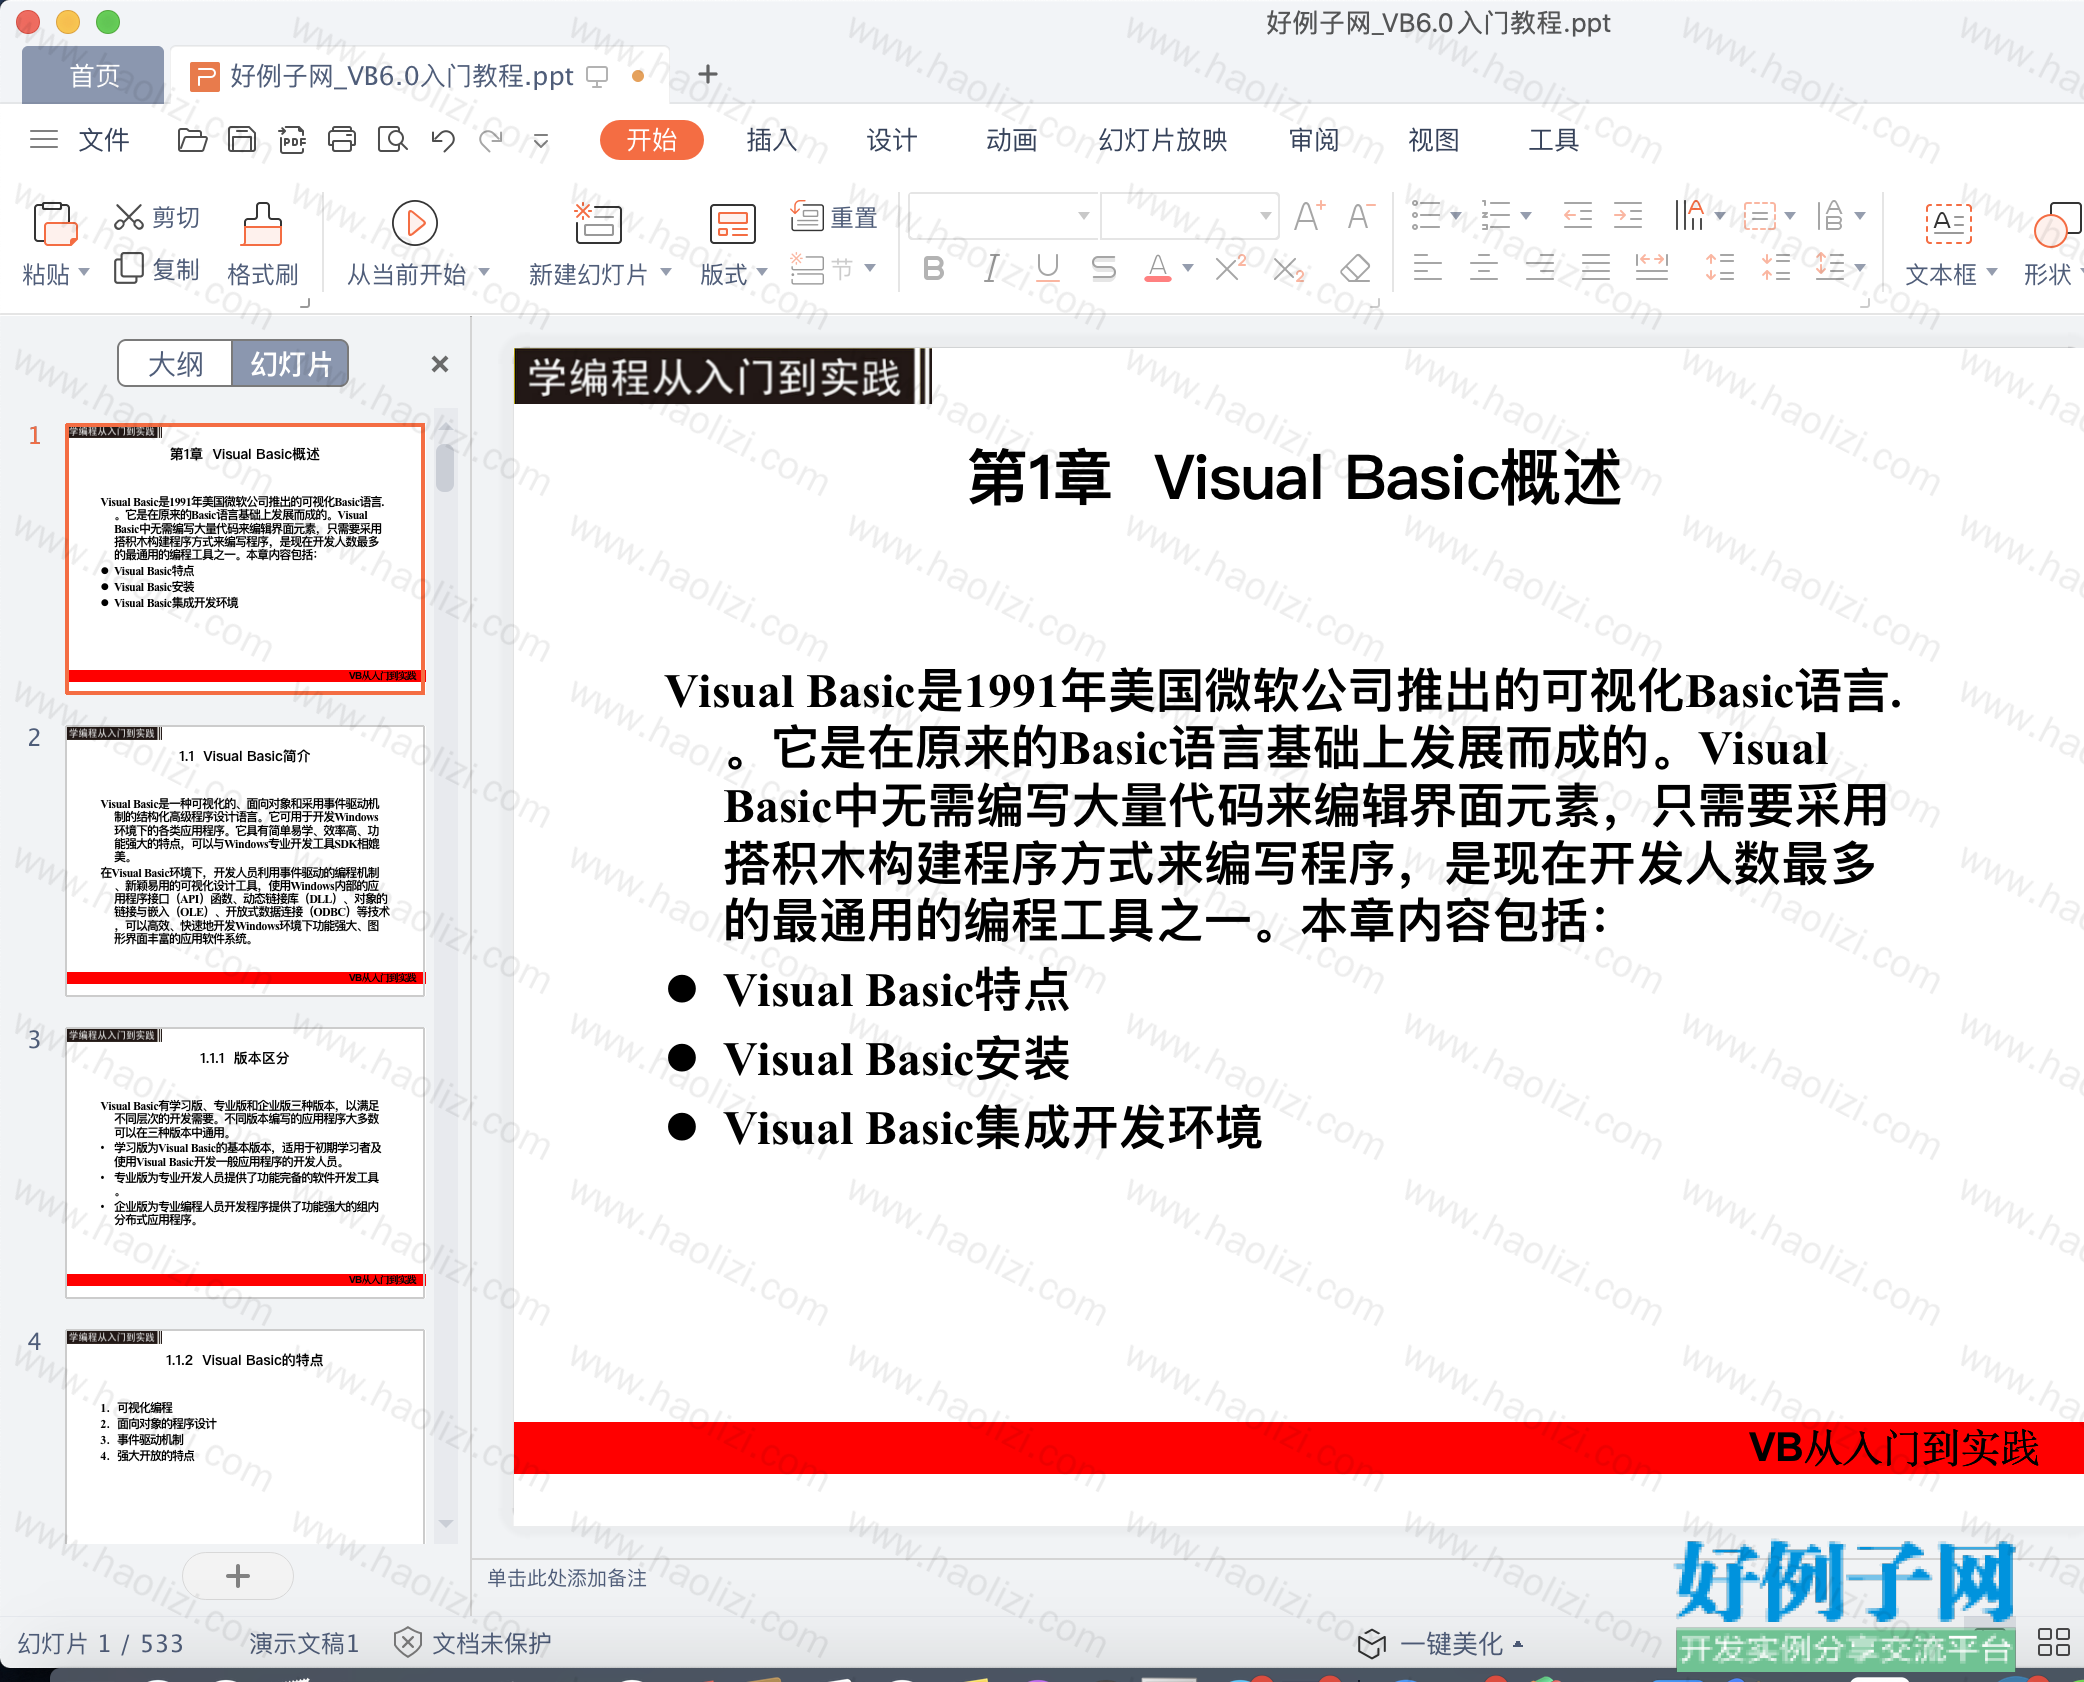The height and width of the screenshot is (1682, 2084).
Task: Decrease font size
Action: coord(1360,216)
